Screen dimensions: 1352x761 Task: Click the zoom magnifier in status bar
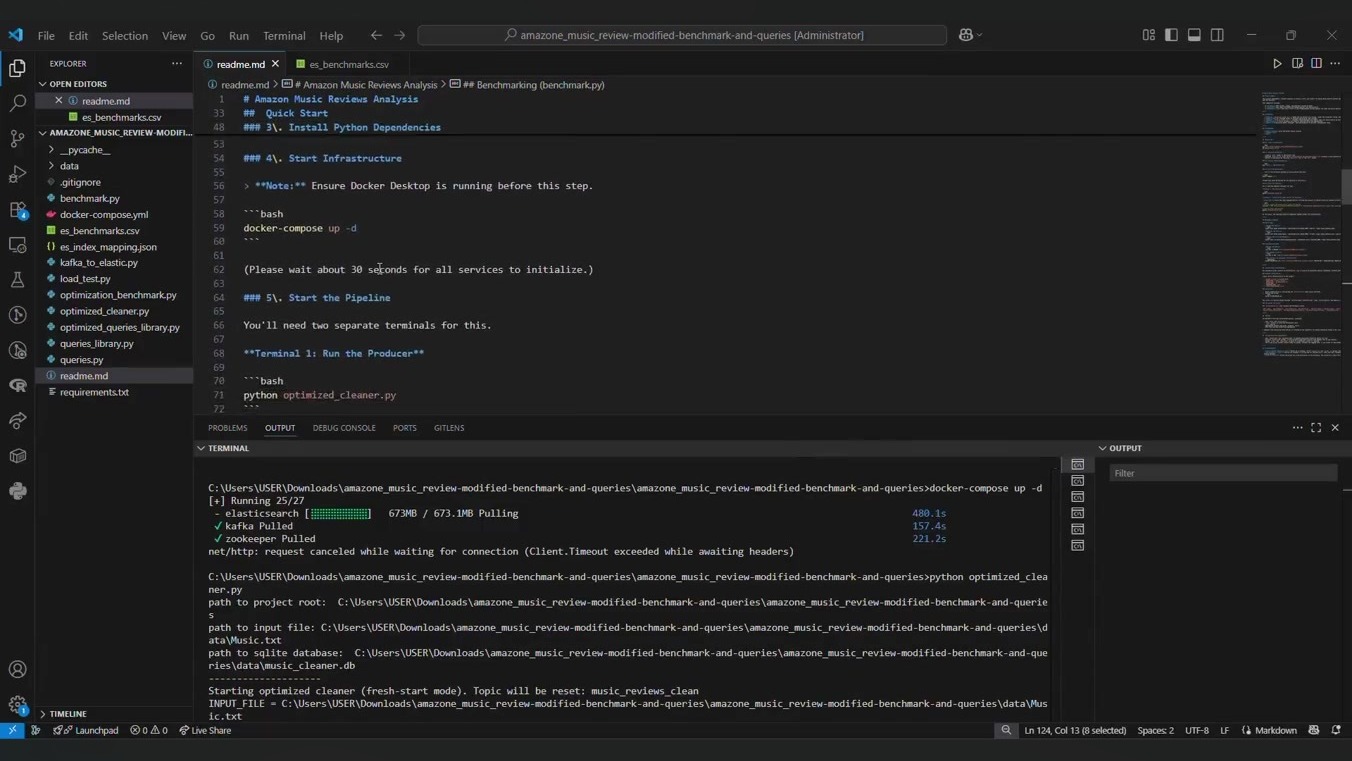click(1006, 731)
